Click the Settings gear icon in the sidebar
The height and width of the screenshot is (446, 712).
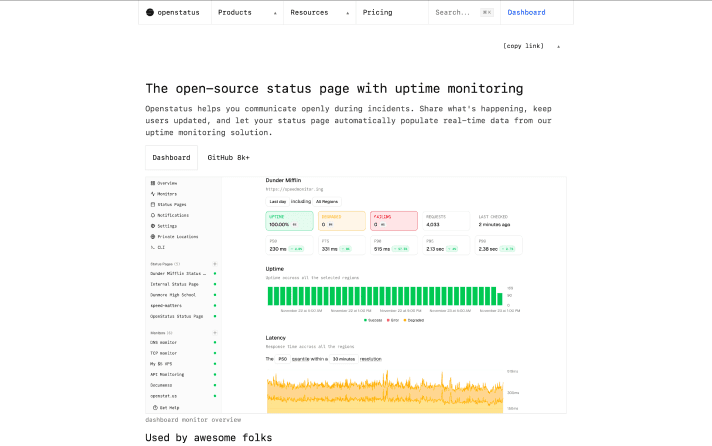click(x=153, y=226)
